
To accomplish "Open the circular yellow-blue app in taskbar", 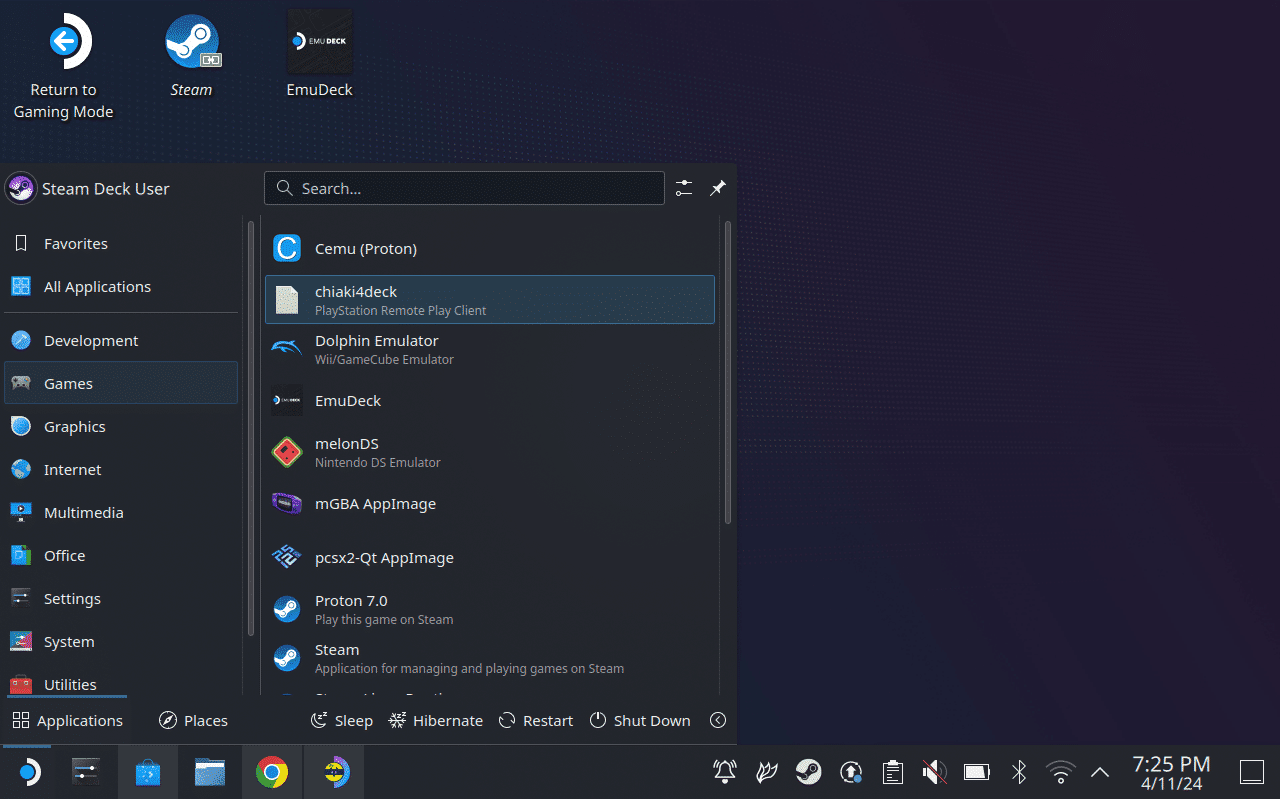I will click(334, 772).
